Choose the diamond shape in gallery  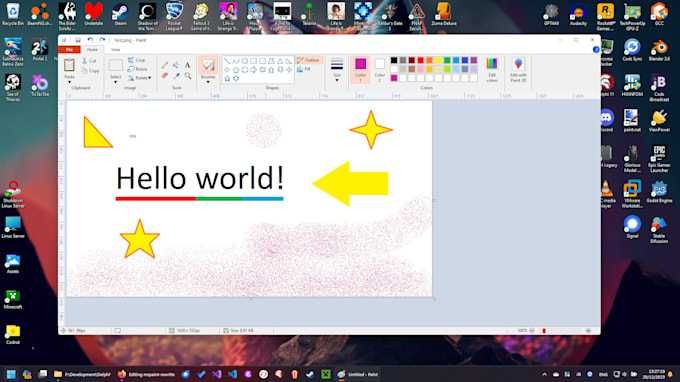click(227, 69)
